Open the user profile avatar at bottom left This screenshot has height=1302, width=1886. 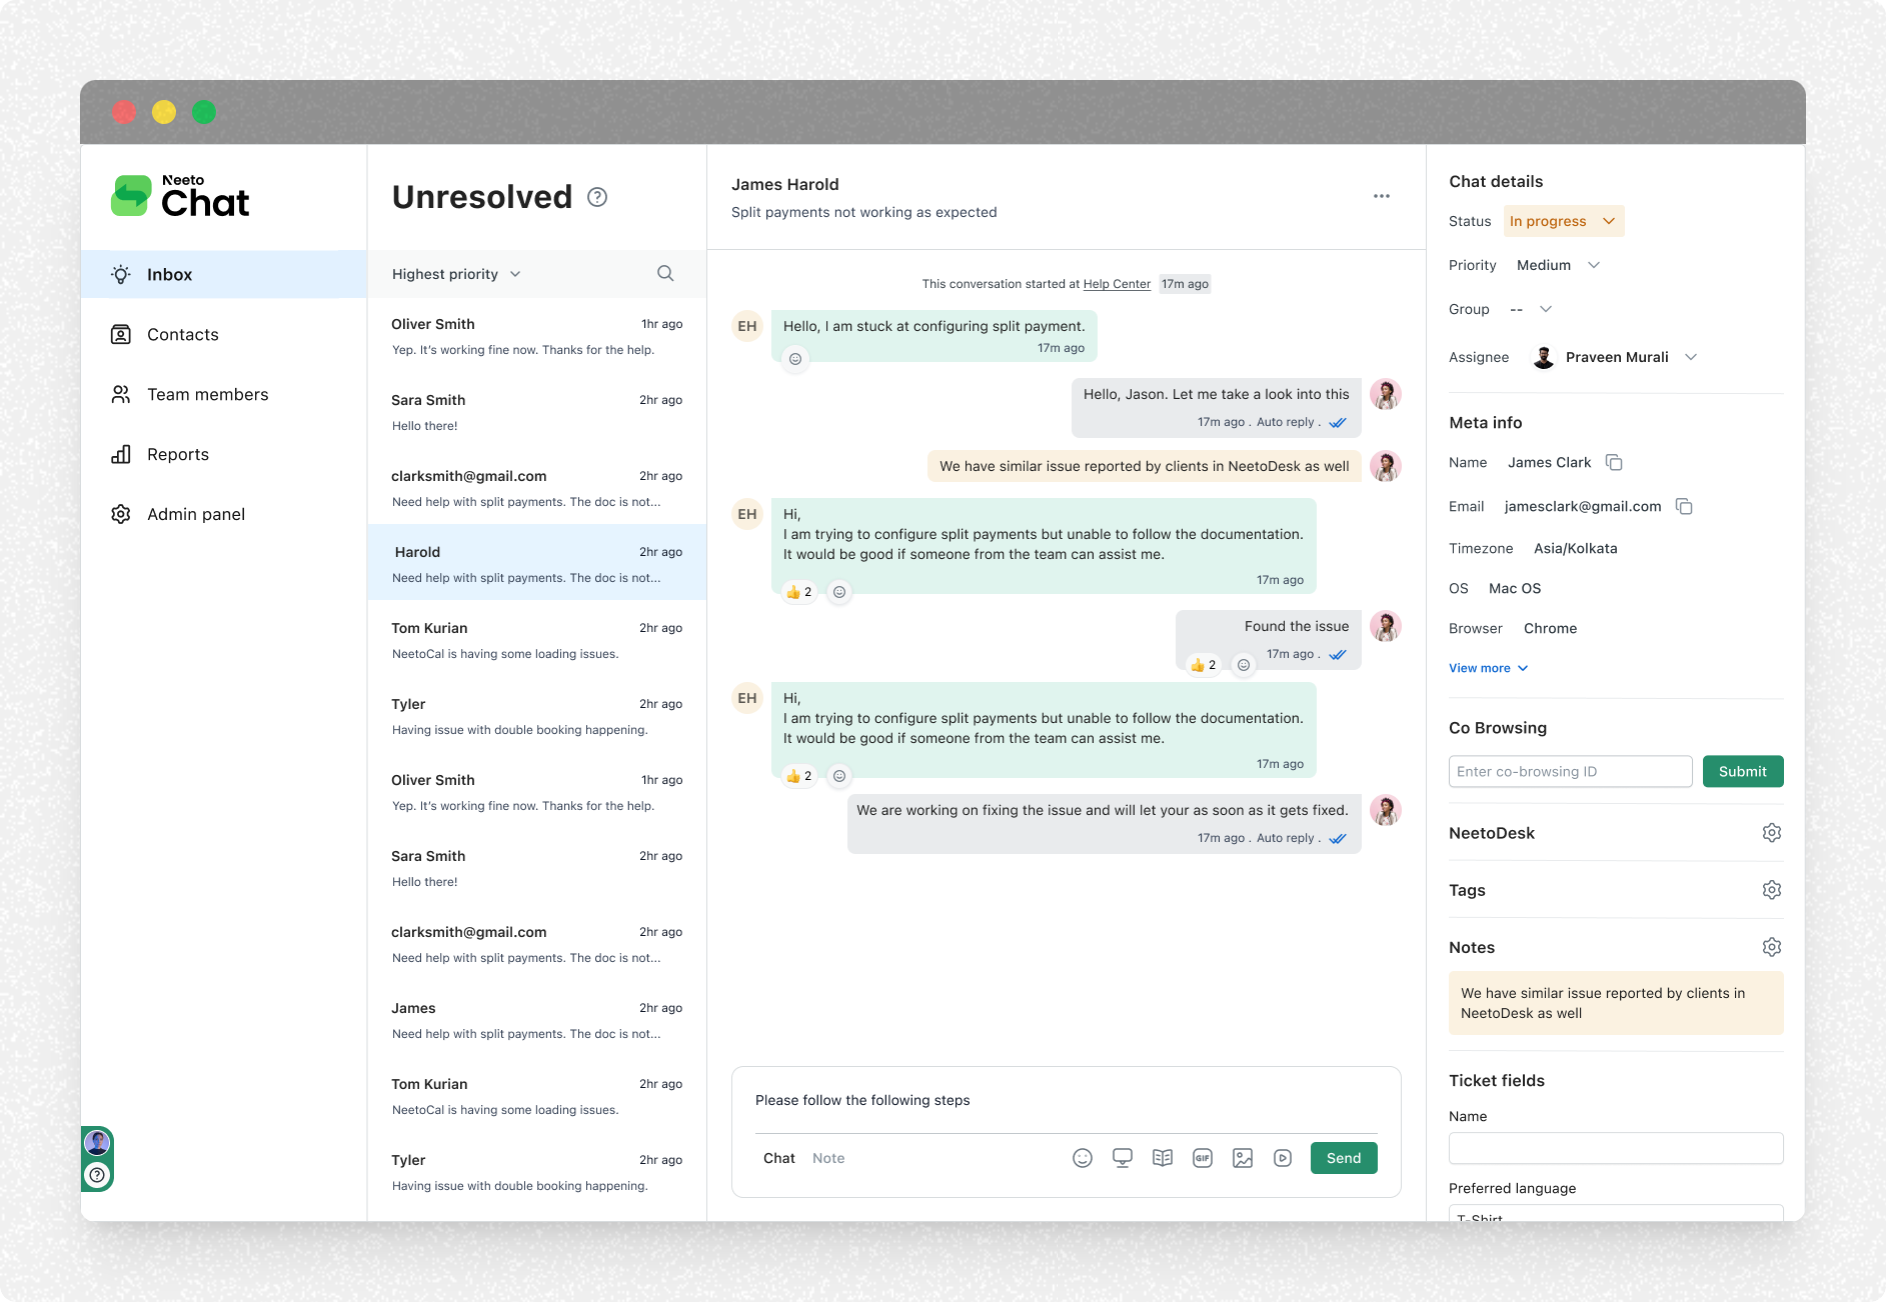tap(97, 1142)
